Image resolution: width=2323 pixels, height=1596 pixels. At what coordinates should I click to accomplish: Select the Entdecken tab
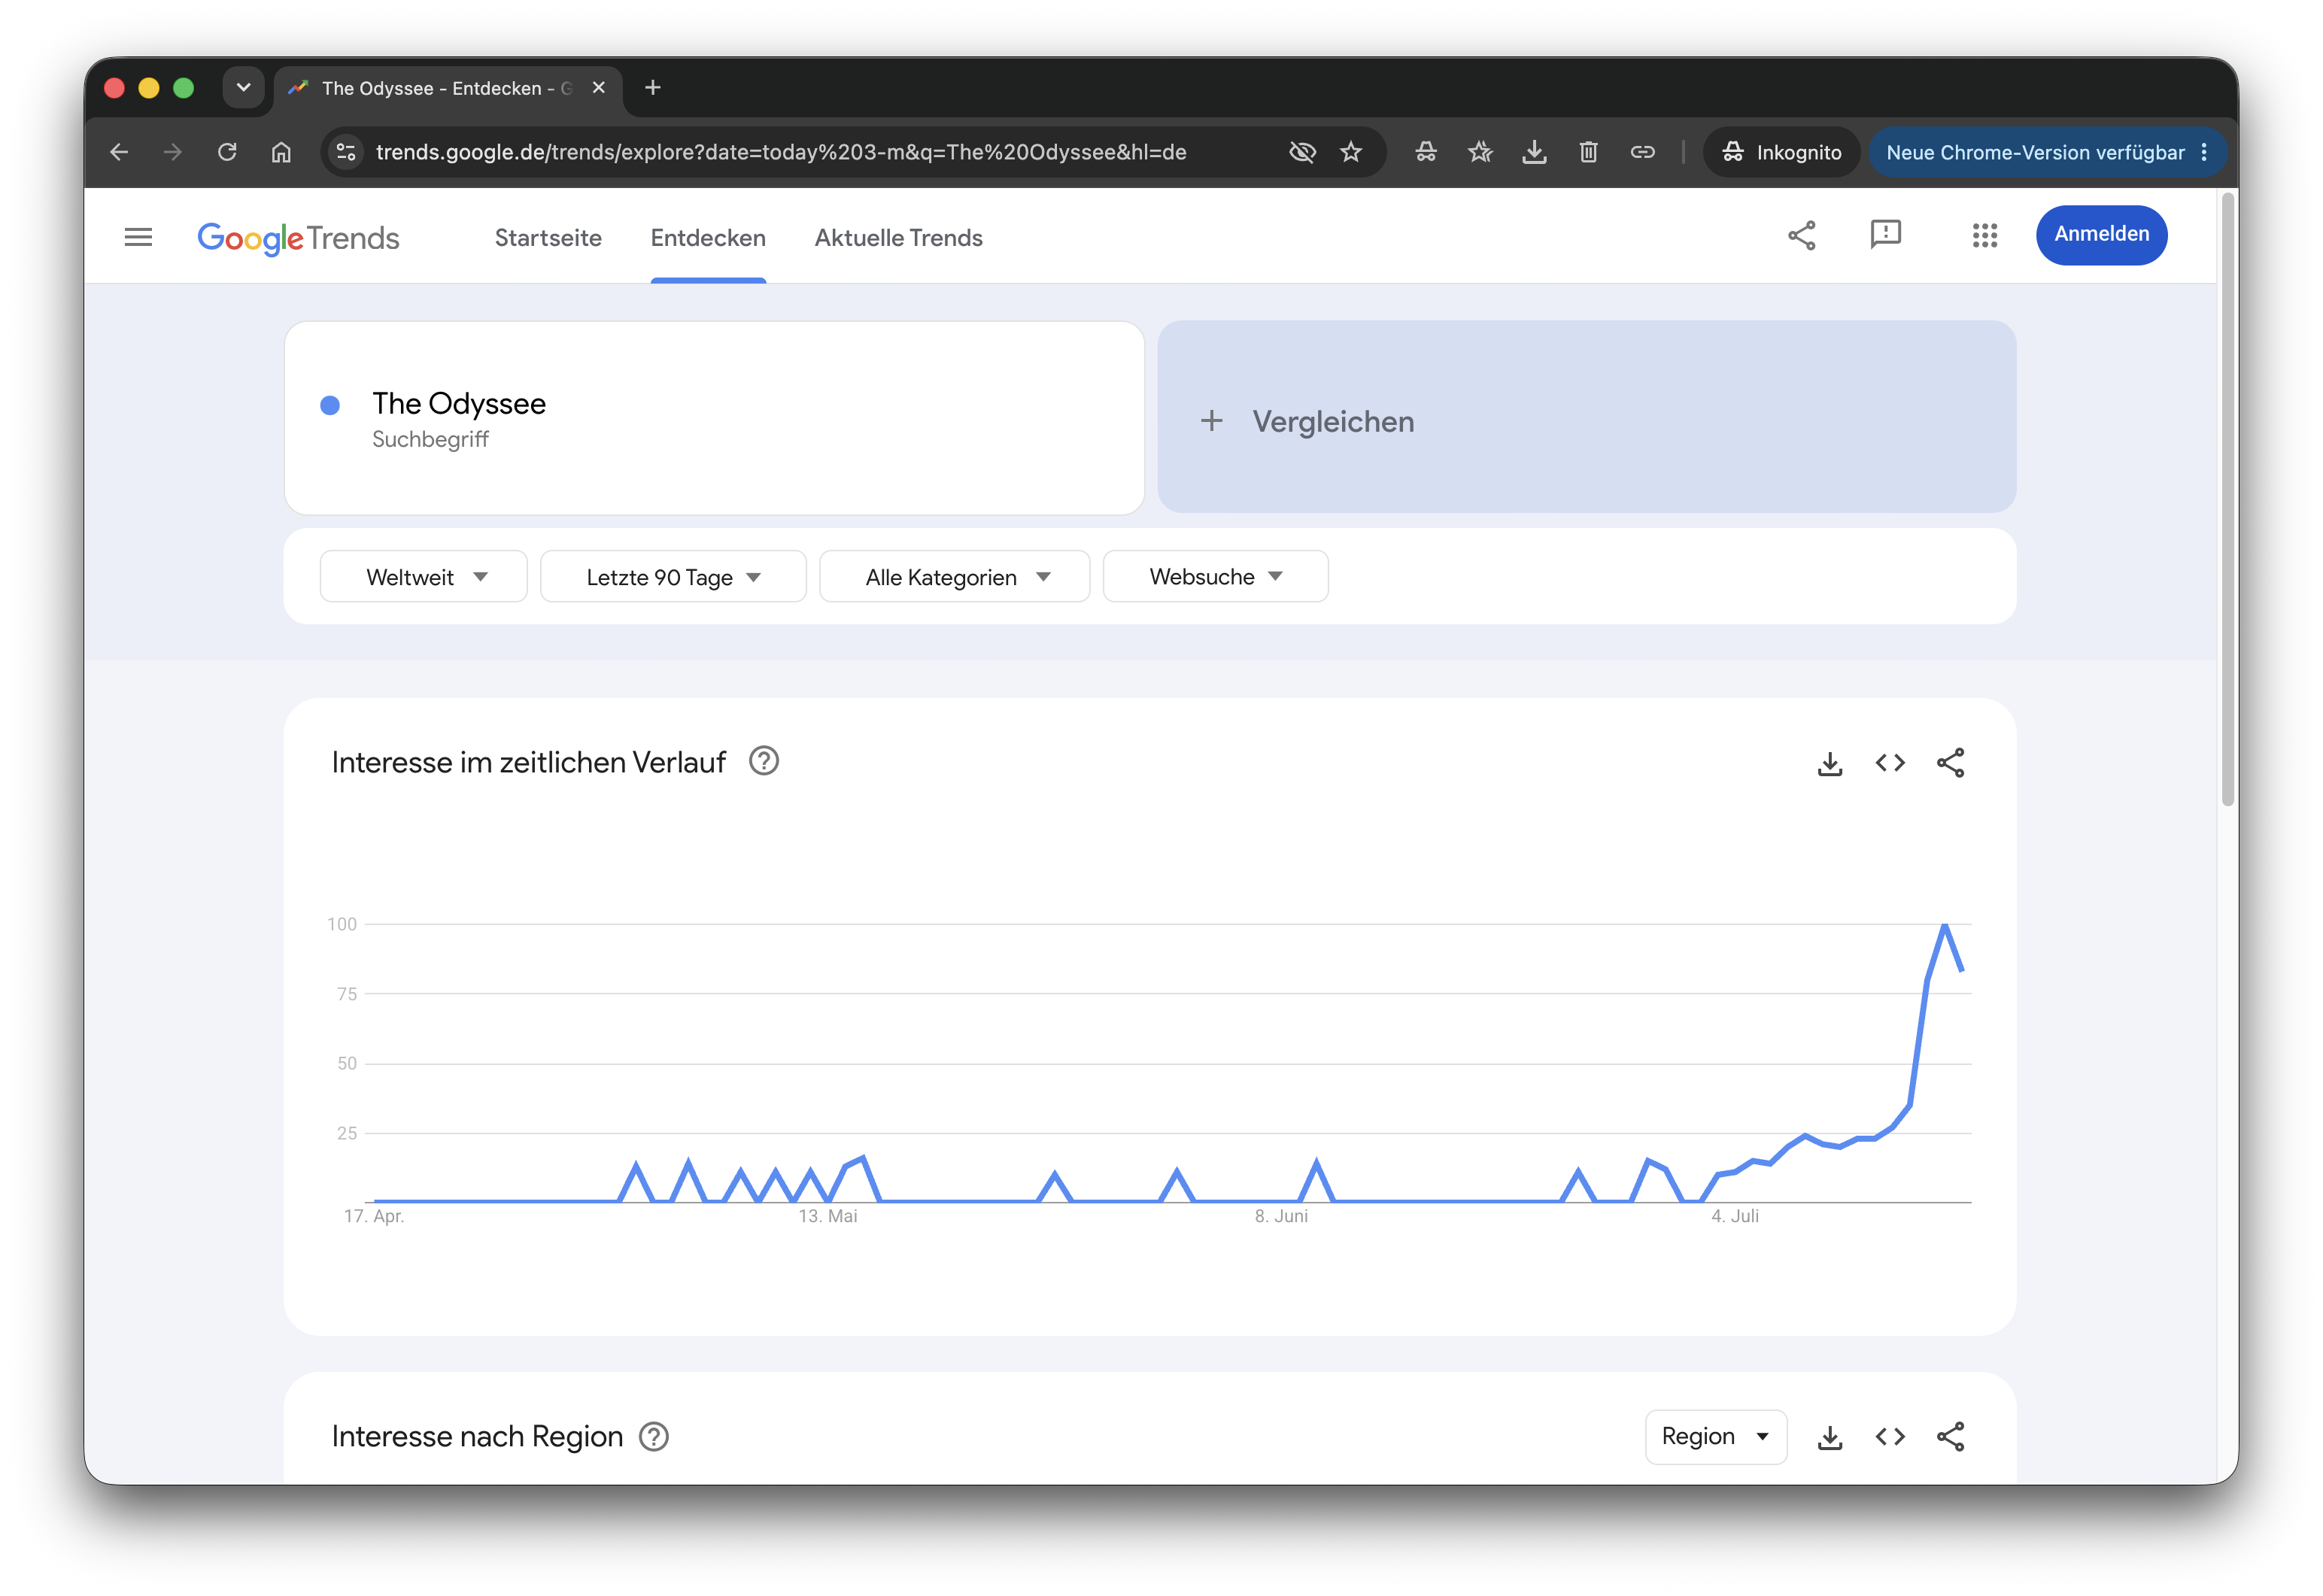pyautogui.click(x=708, y=238)
